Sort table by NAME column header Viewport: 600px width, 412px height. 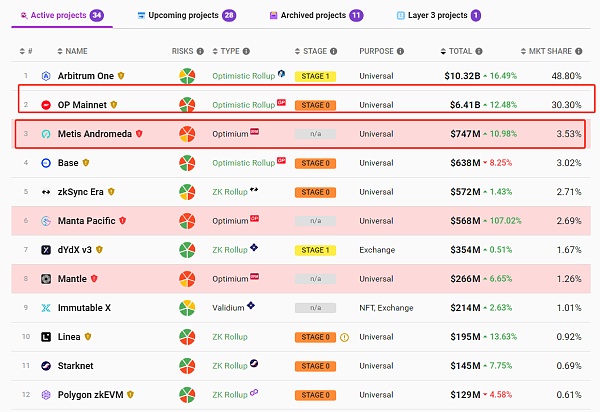point(76,50)
